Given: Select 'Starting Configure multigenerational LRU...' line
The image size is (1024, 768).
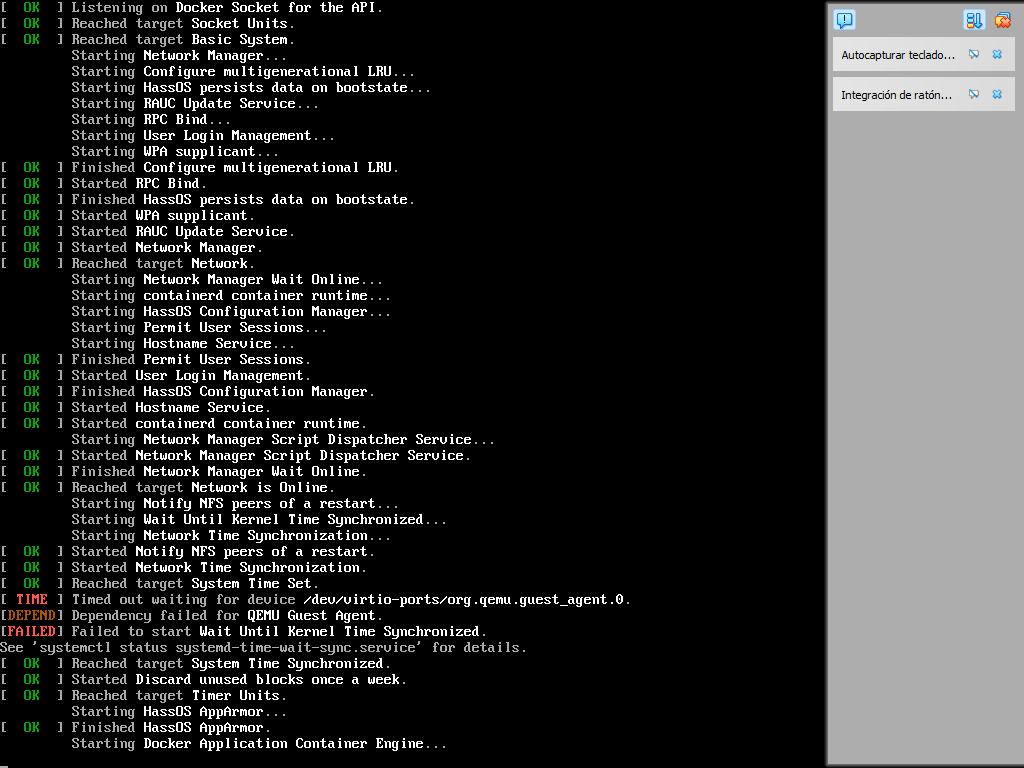Looking at the screenshot, I should click(x=243, y=72).
